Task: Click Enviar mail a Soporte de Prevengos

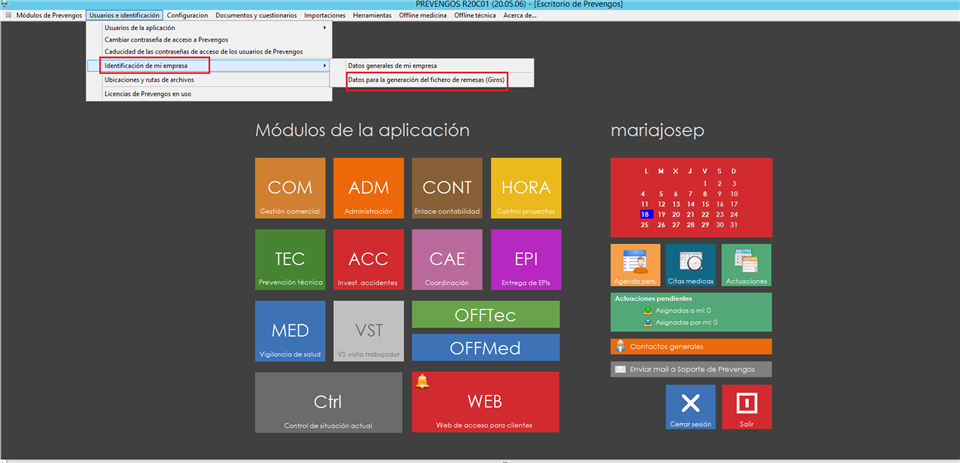Action: tap(691, 369)
